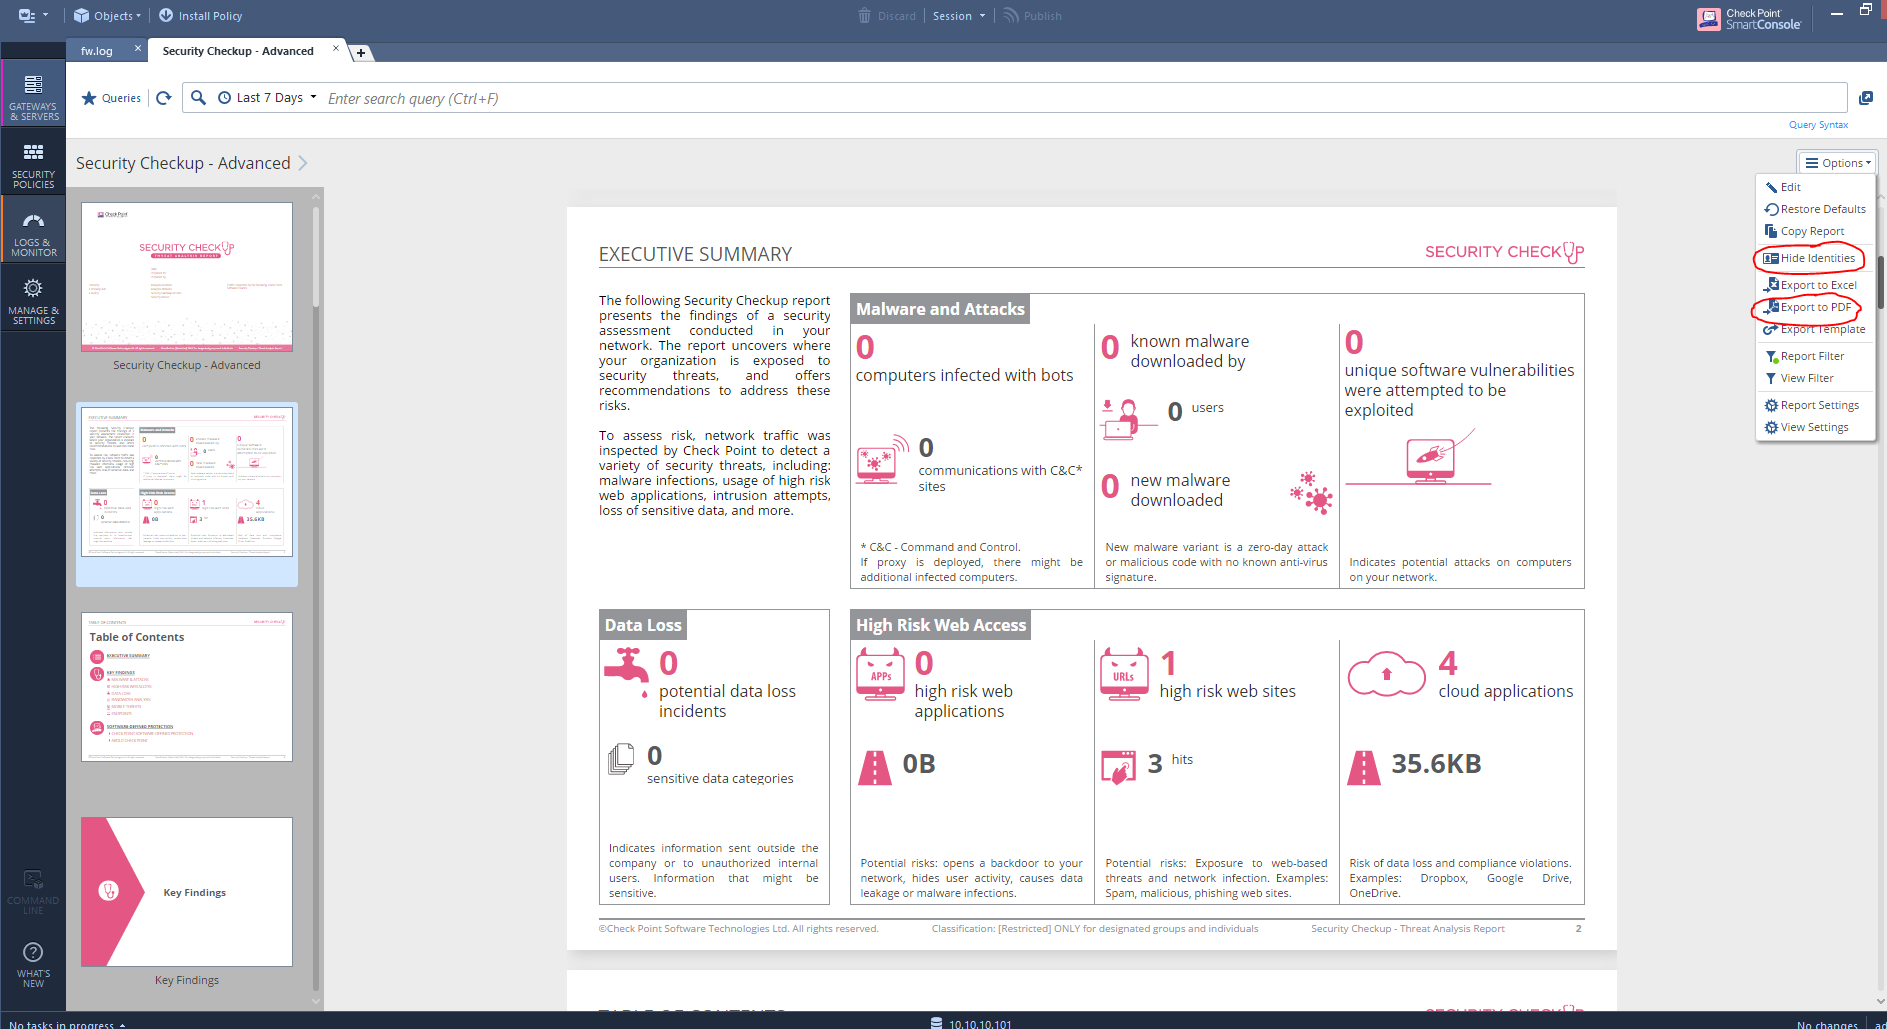1887x1029 pixels.
Task: Click Publish button
Action: 1033,16
